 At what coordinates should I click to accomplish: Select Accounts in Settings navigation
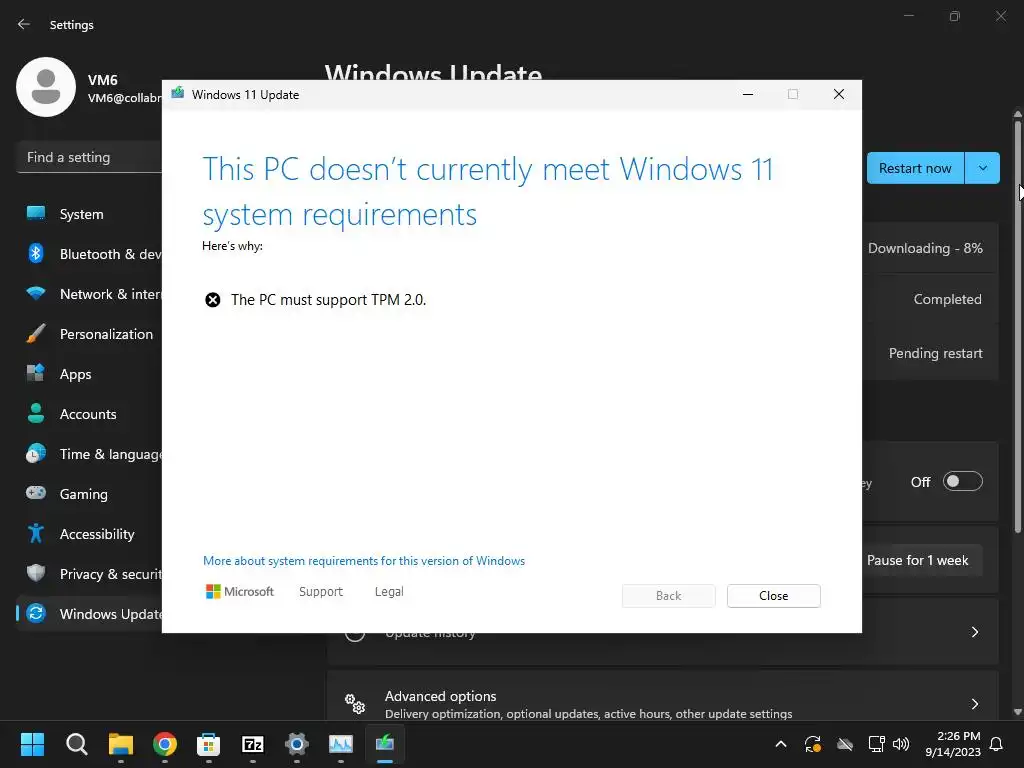pyautogui.click(x=88, y=414)
